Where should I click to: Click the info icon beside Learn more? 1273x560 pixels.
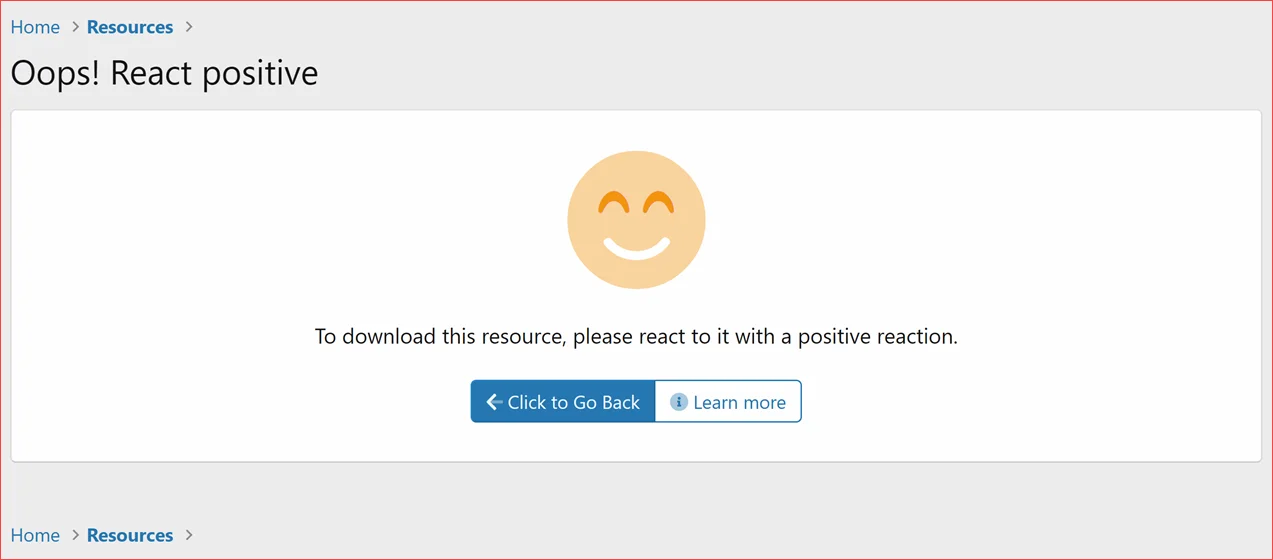pos(678,402)
